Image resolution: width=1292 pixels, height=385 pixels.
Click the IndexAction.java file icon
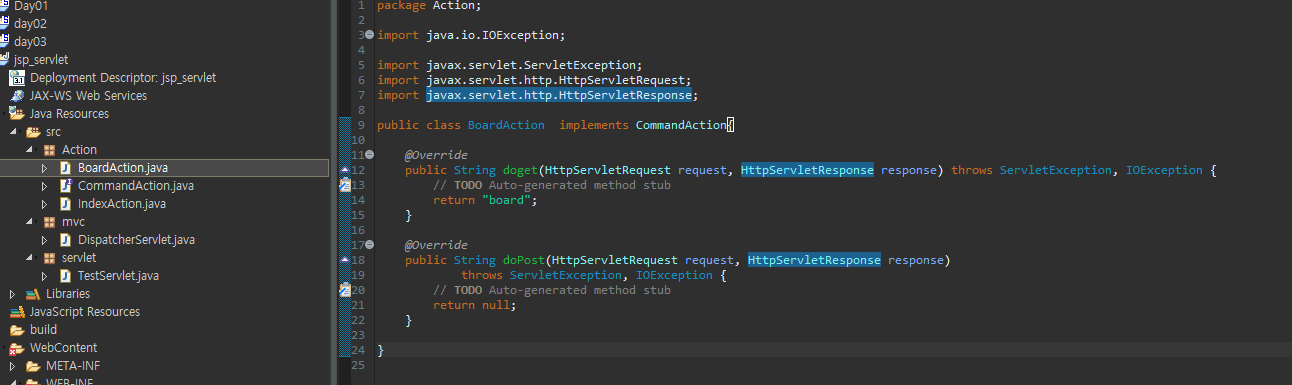65,204
